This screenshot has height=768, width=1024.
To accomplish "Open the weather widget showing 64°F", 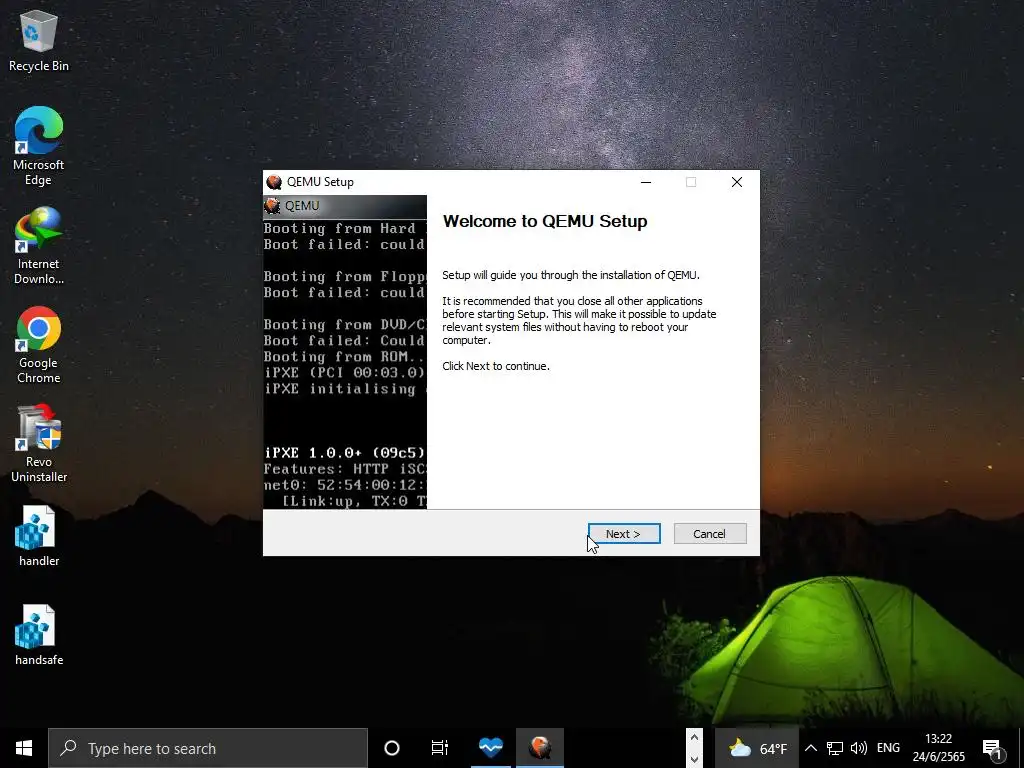I will click(757, 748).
